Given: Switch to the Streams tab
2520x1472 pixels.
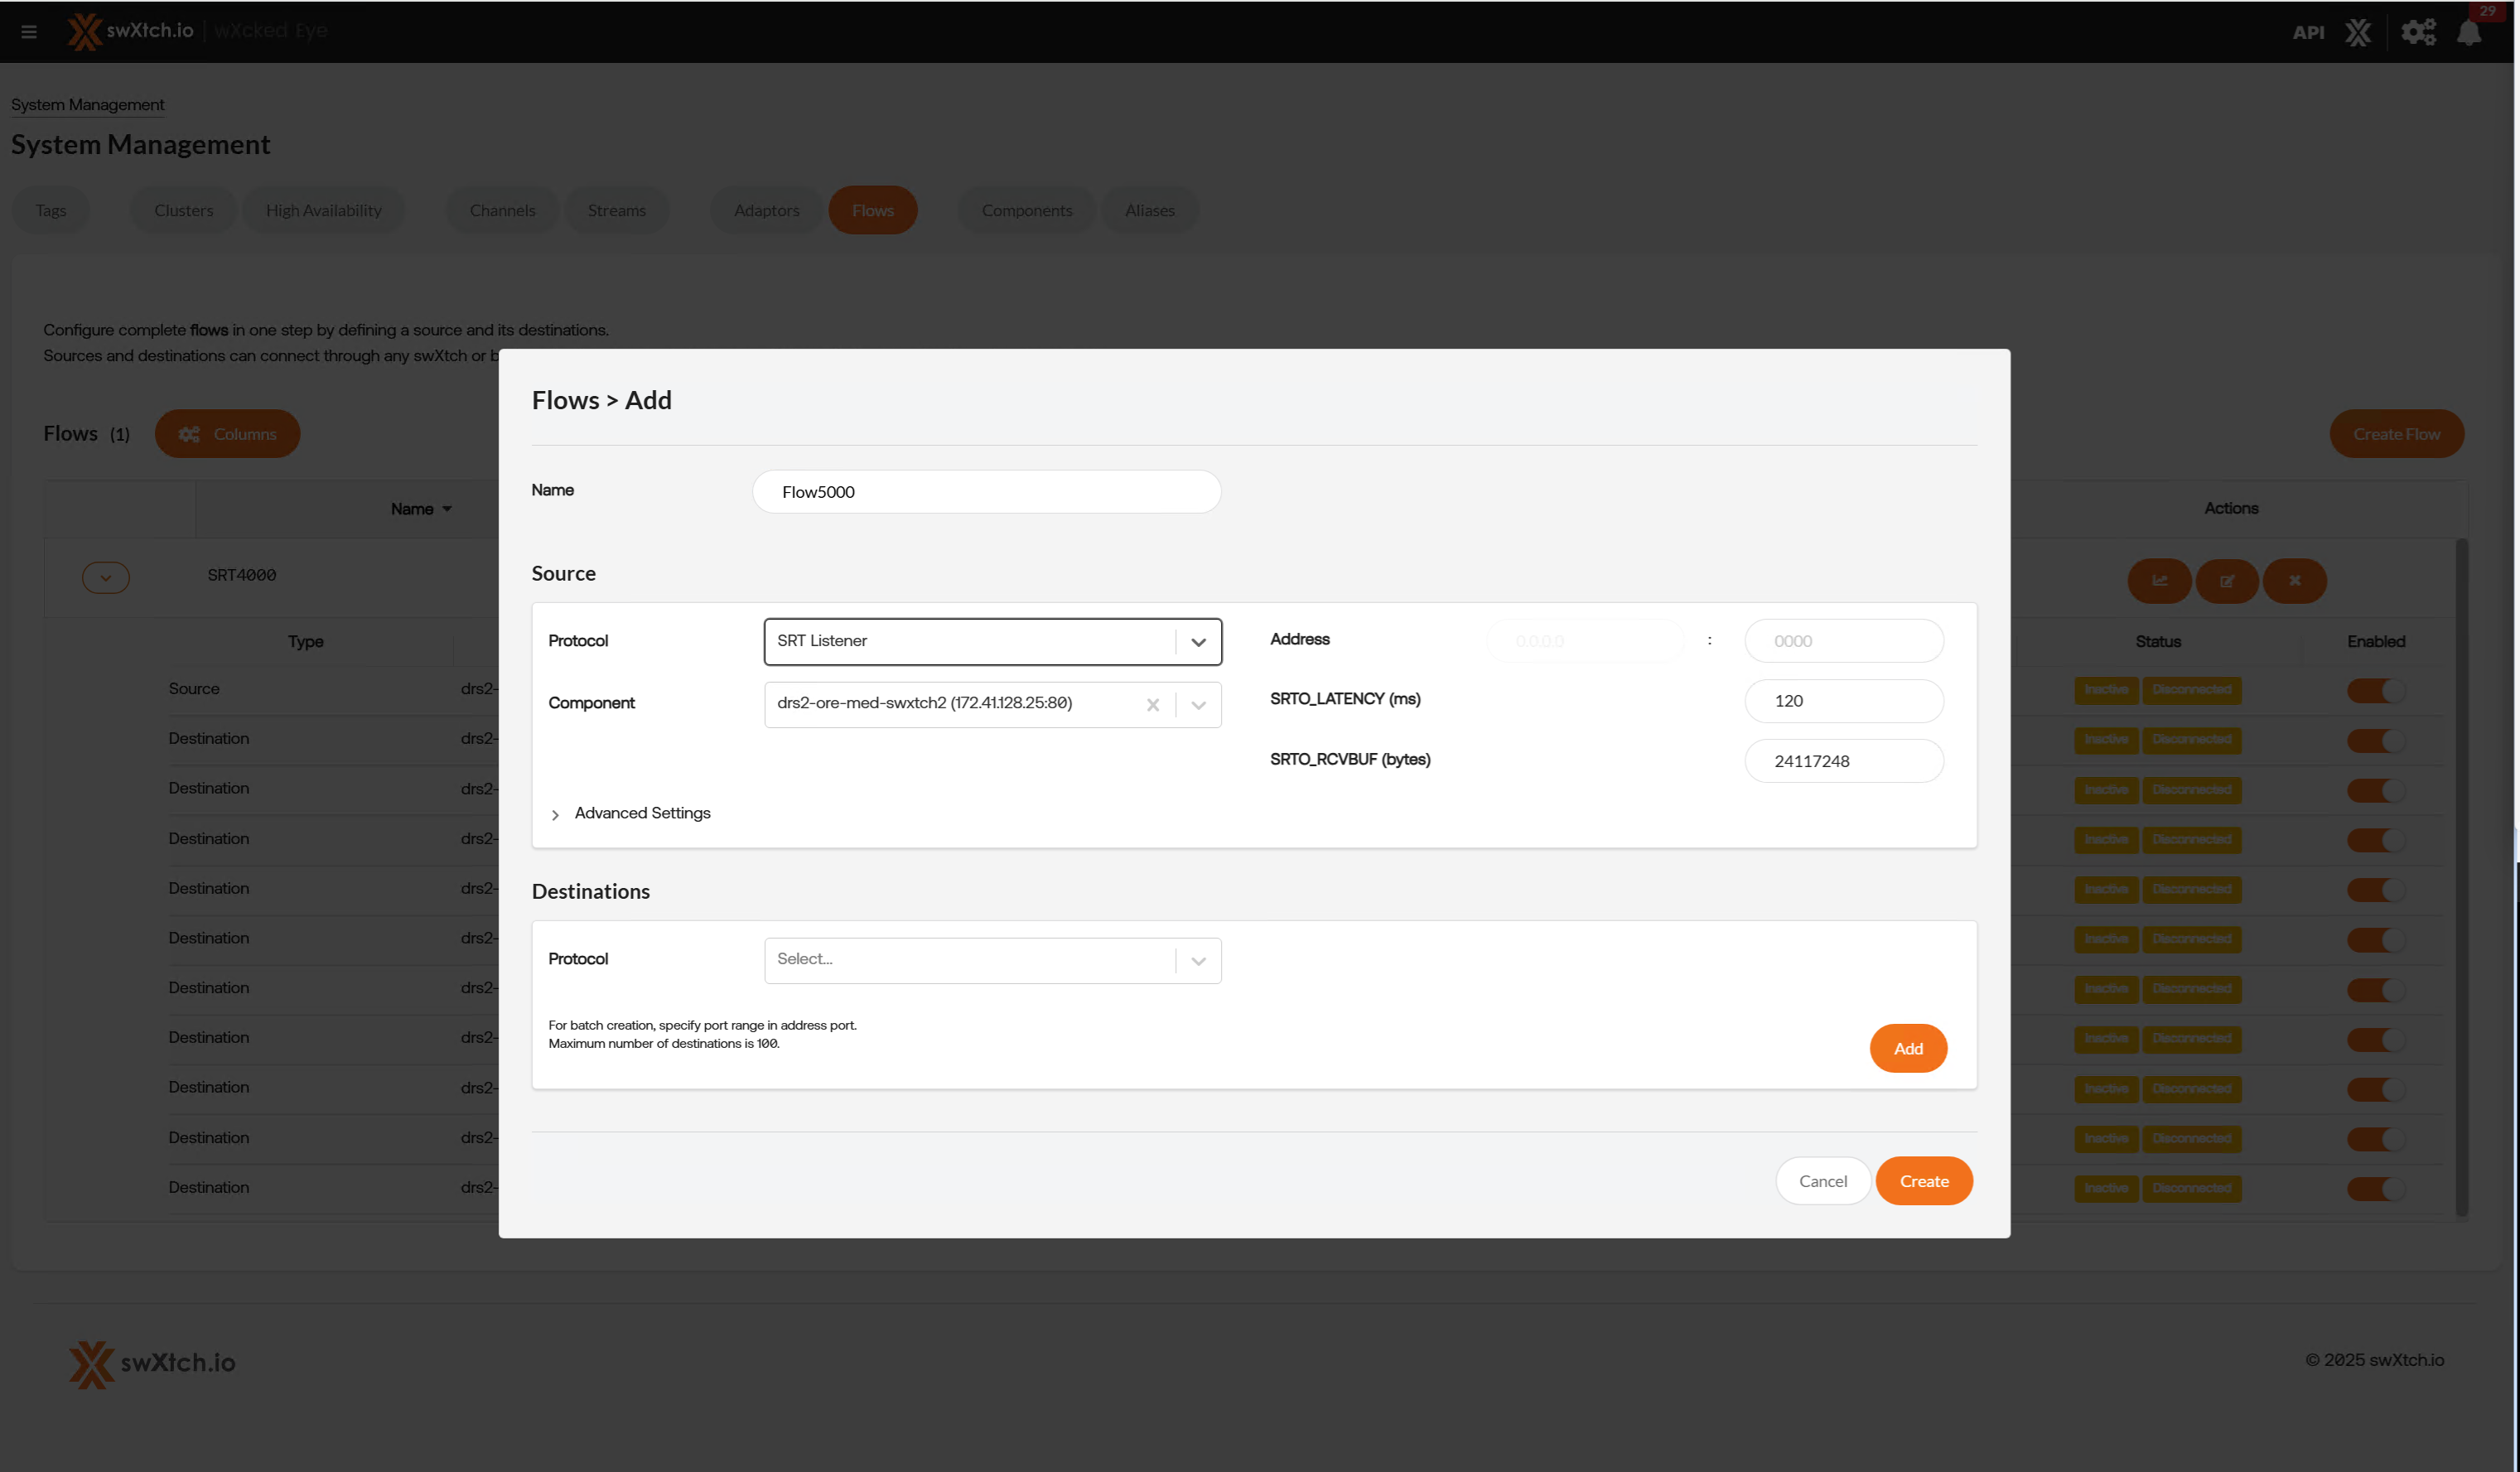Looking at the screenshot, I should coord(616,210).
